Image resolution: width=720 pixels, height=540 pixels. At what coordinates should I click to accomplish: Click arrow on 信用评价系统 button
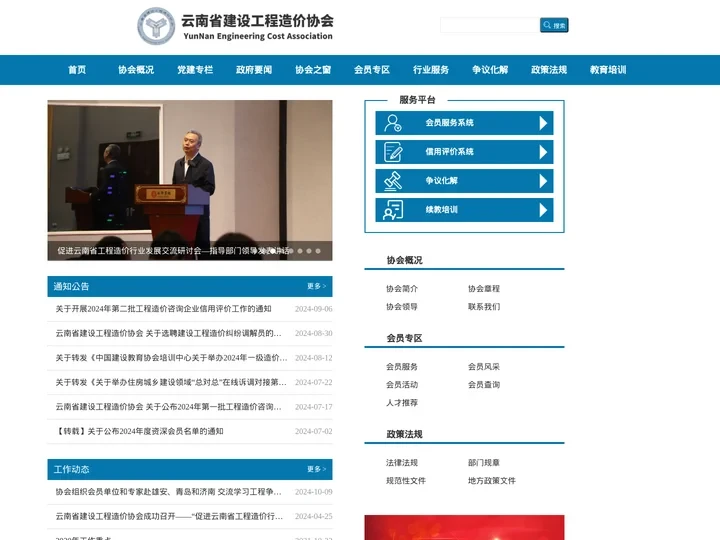coord(543,152)
